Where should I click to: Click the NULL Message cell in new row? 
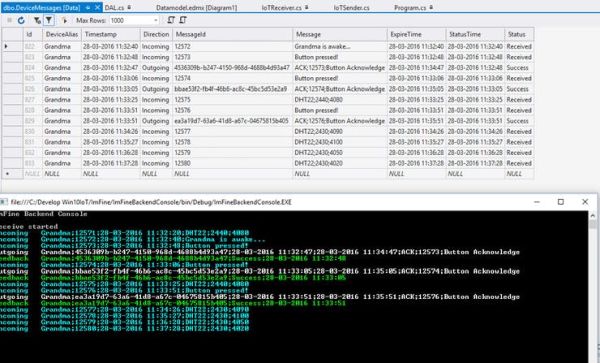(340, 174)
